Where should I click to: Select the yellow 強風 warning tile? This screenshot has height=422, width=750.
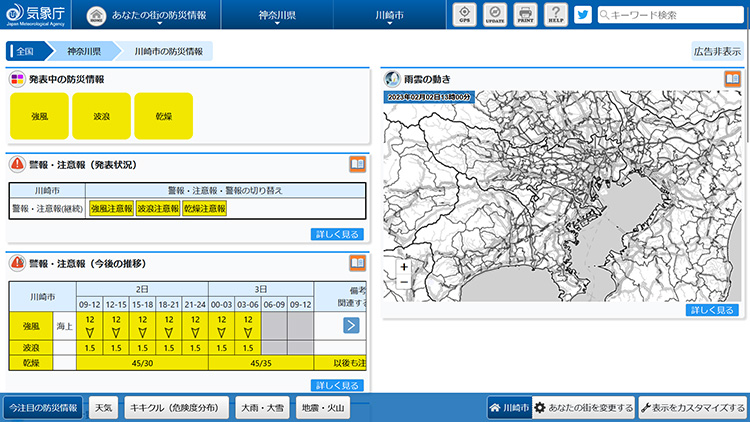point(39,116)
